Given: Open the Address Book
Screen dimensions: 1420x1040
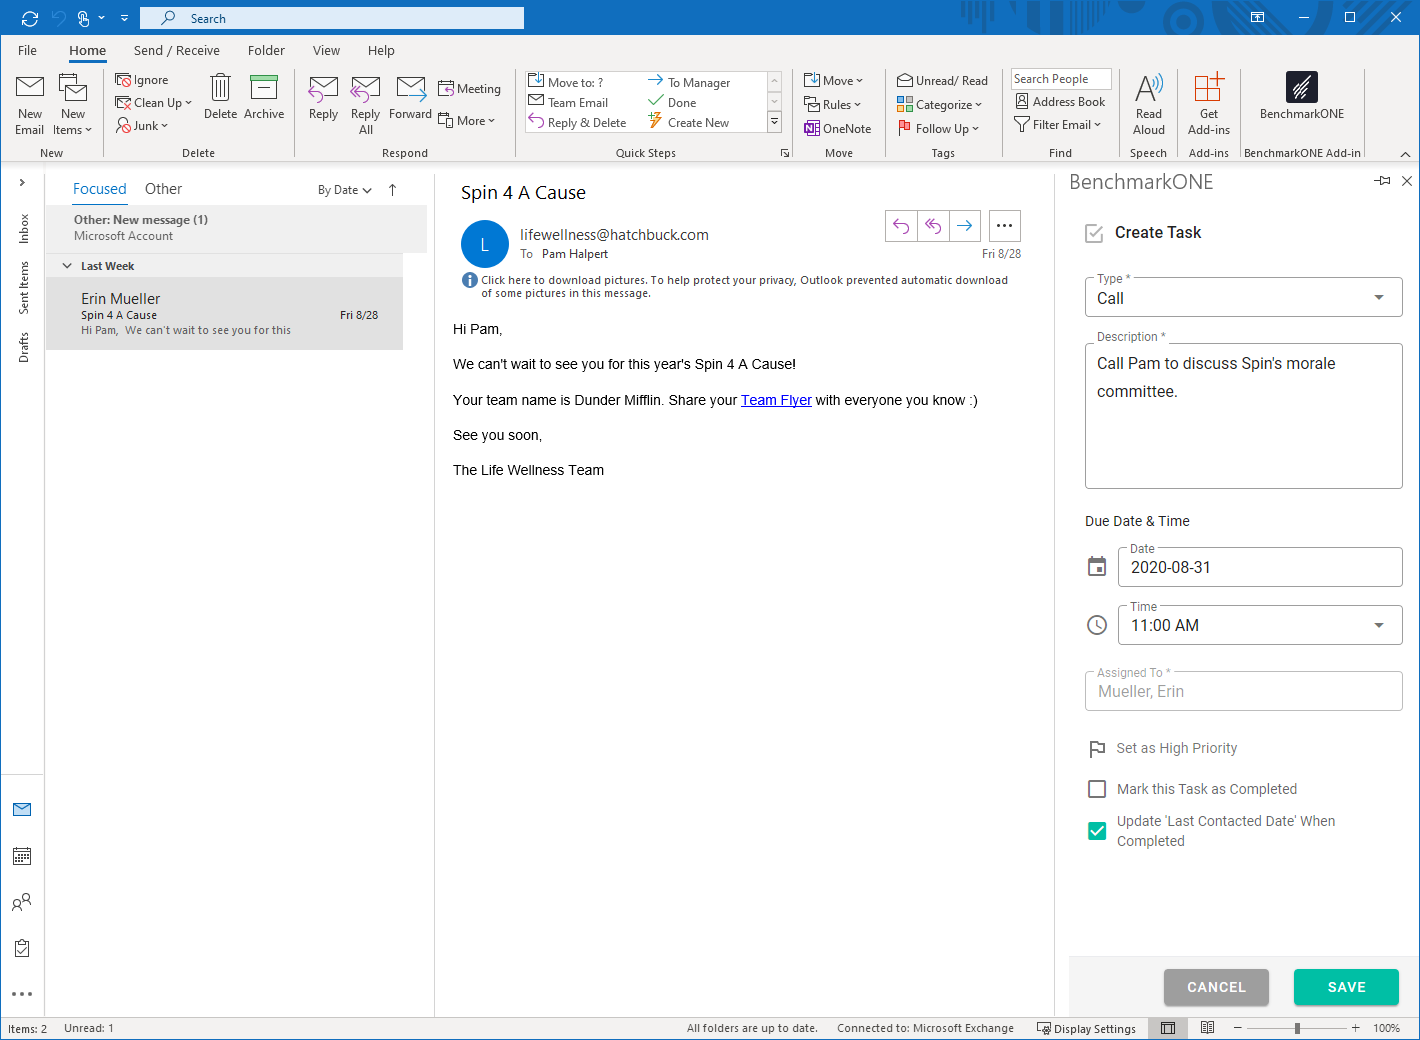Looking at the screenshot, I should click(x=1060, y=101).
